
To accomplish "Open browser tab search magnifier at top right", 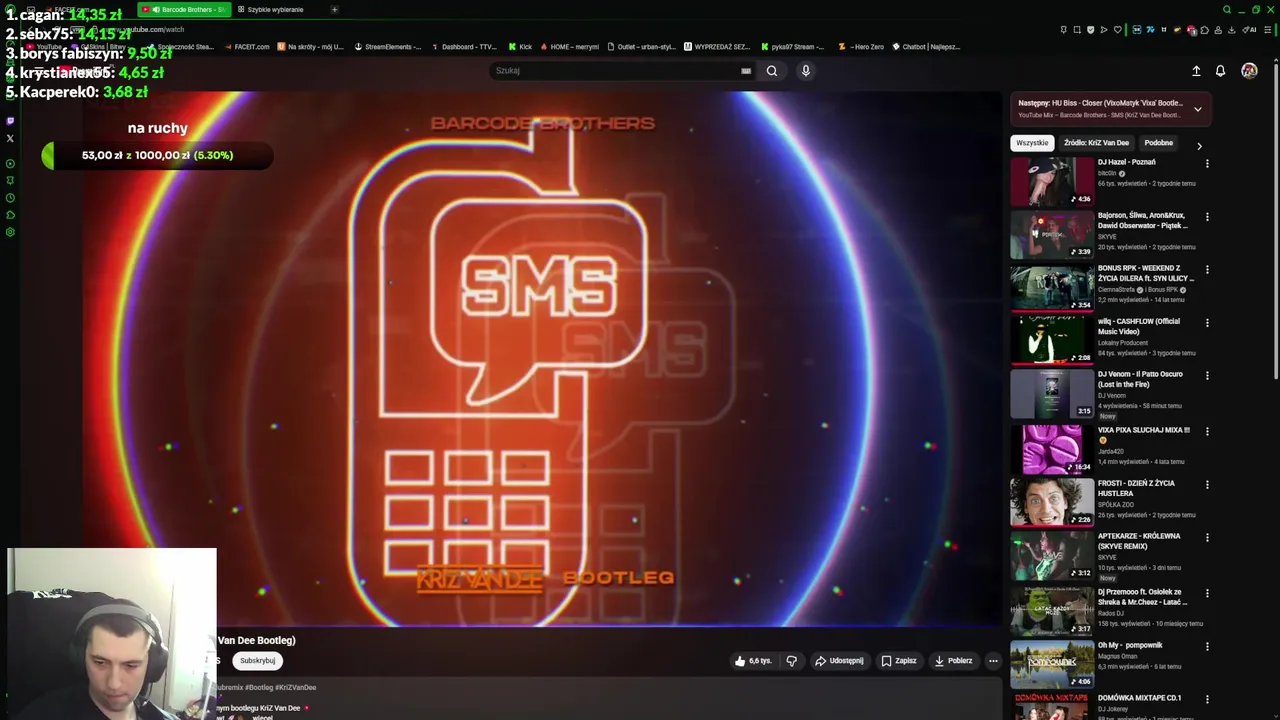I will tap(1227, 9).
